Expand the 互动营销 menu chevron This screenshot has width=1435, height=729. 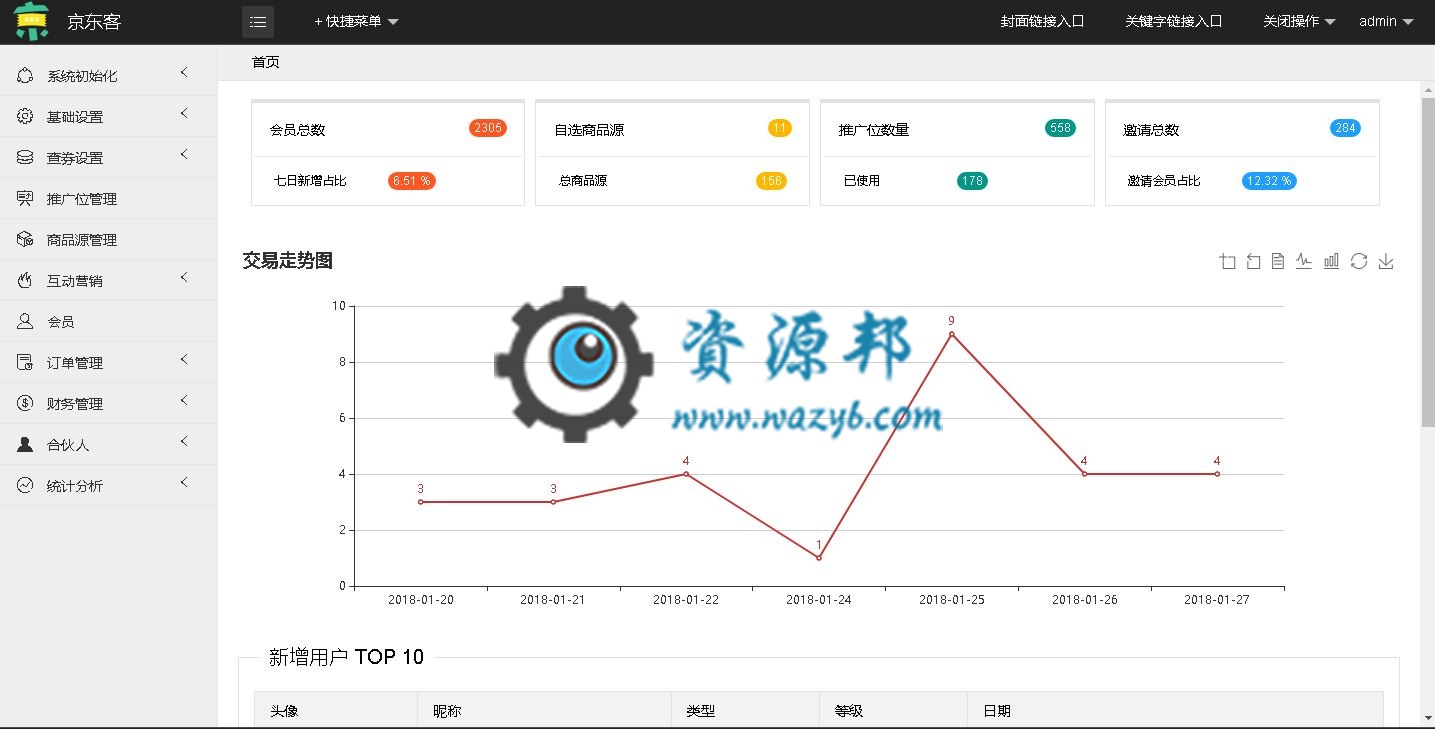pos(184,278)
